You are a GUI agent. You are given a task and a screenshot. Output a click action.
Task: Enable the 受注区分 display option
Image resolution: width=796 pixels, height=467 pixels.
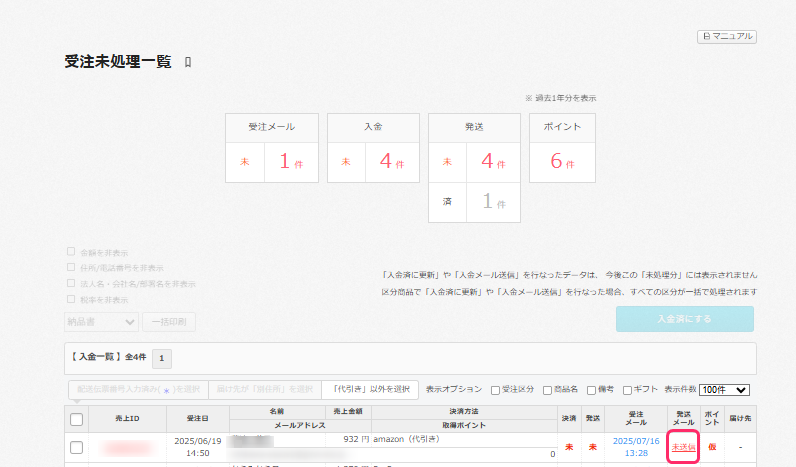(495, 390)
